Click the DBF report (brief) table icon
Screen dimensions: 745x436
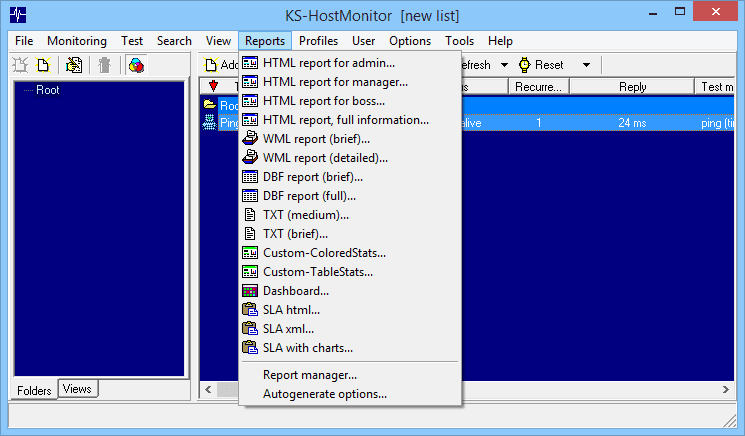point(250,177)
